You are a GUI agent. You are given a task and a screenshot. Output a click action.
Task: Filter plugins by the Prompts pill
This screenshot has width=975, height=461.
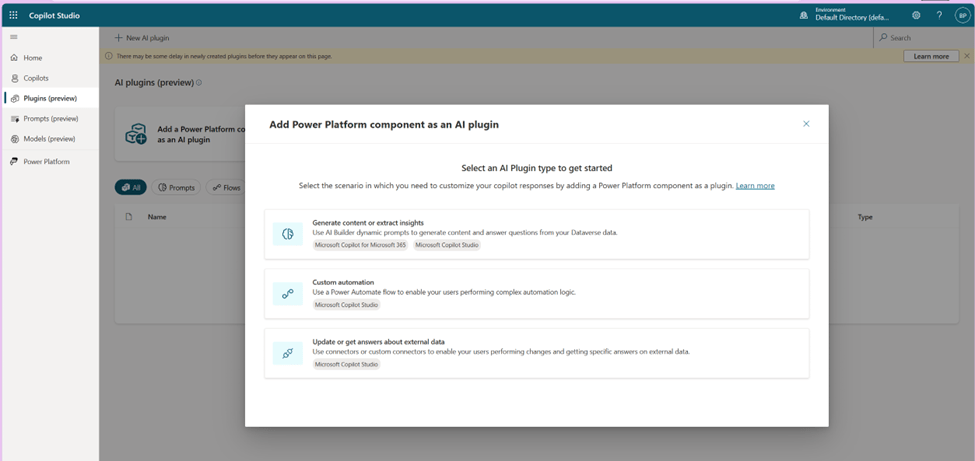pyautogui.click(x=176, y=188)
